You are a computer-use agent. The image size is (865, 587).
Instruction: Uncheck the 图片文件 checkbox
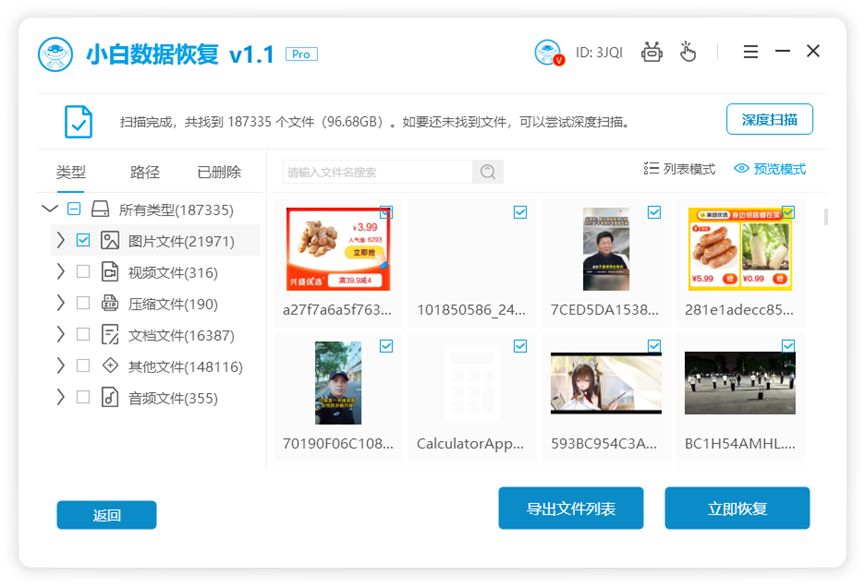pyautogui.click(x=83, y=240)
